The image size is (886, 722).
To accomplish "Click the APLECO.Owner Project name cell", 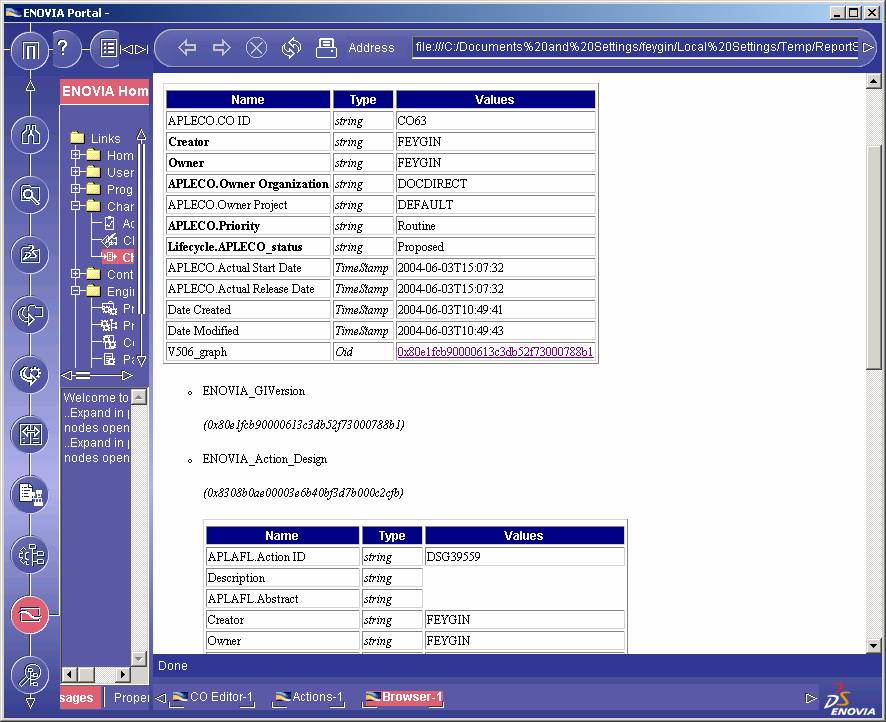I will [x=248, y=205].
